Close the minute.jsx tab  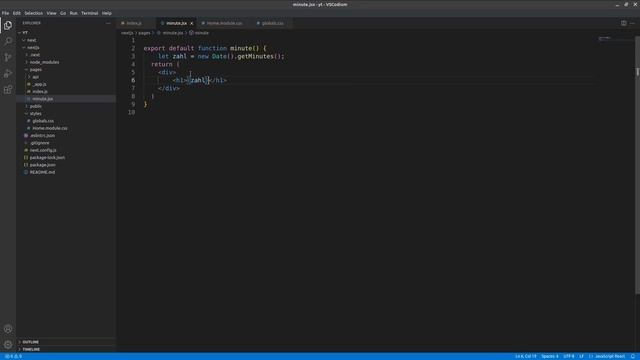point(191,23)
